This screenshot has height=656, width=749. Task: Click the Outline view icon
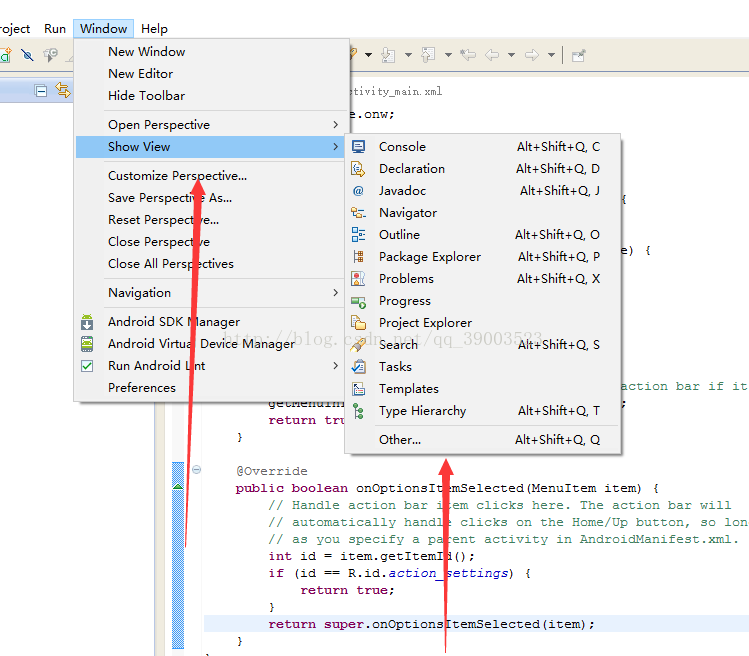point(358,235)
